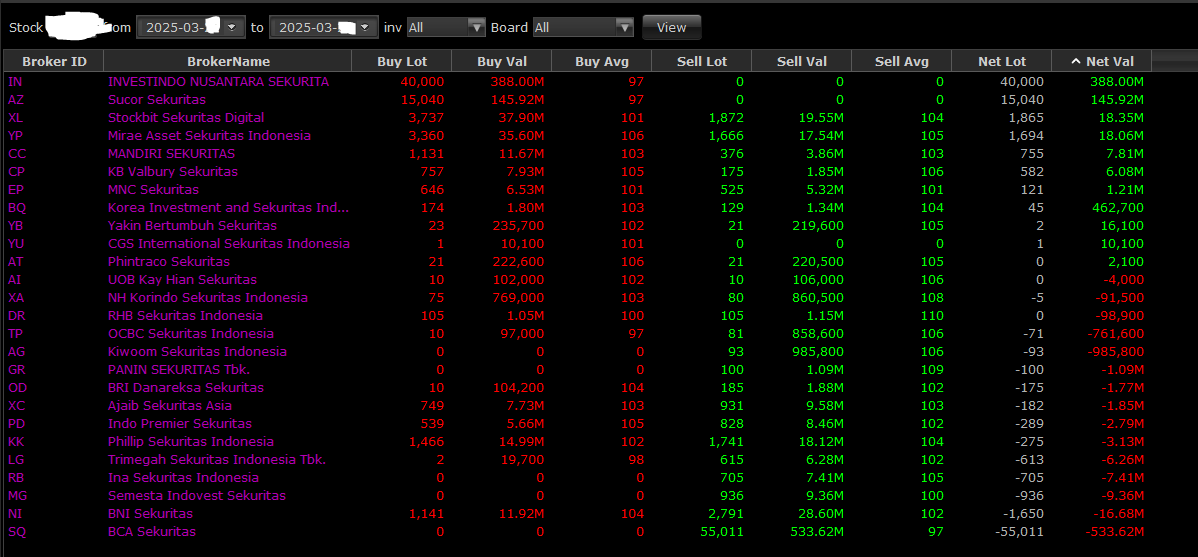The image size is (1198, 557).
Task: Click broker ID code SQ
Action: pos(17,532)
